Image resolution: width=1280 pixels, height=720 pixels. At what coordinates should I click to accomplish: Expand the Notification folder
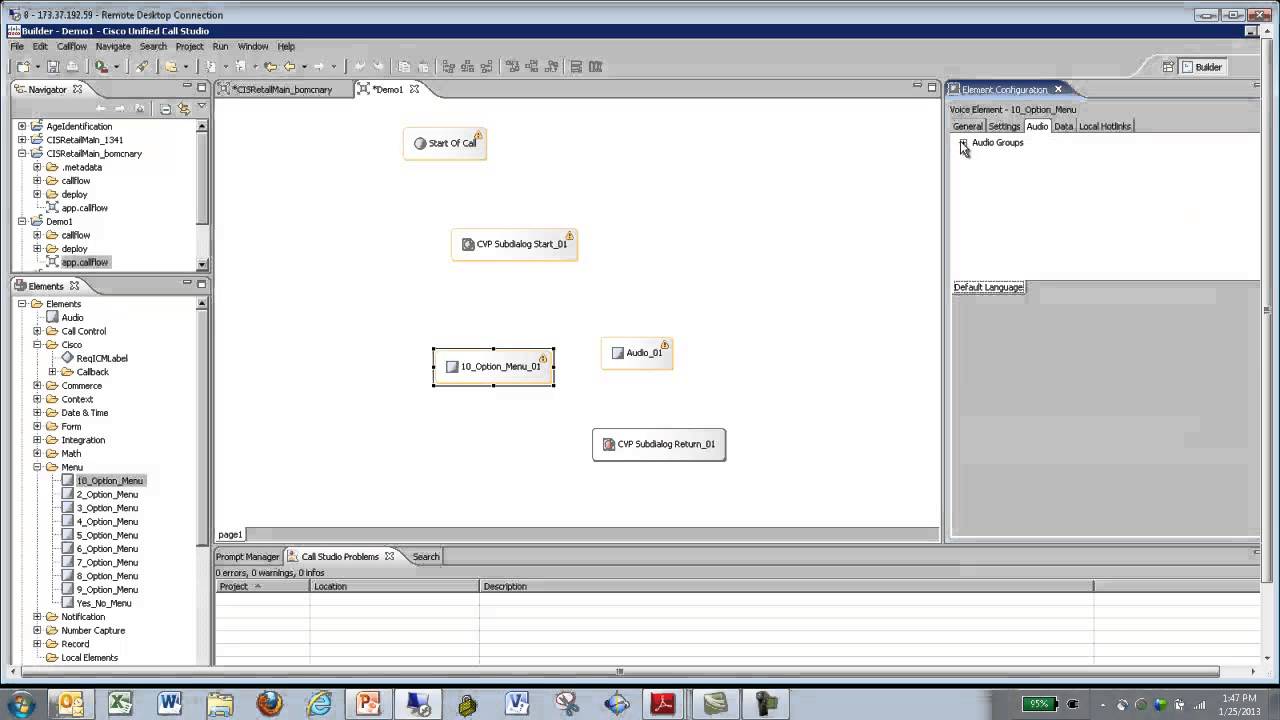[37, 617]
